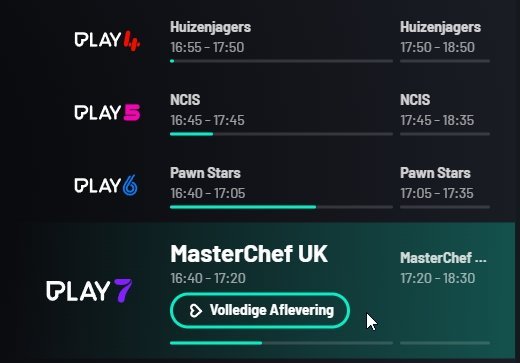Open the Play 7 channel logo

point(89,291)
